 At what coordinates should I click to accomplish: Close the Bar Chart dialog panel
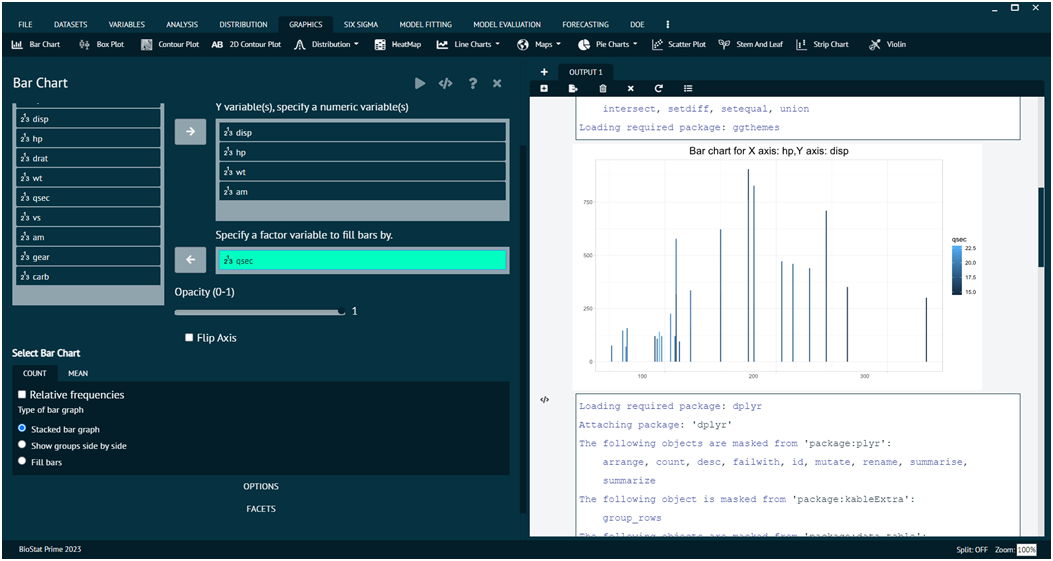click(x=497, y=83)
